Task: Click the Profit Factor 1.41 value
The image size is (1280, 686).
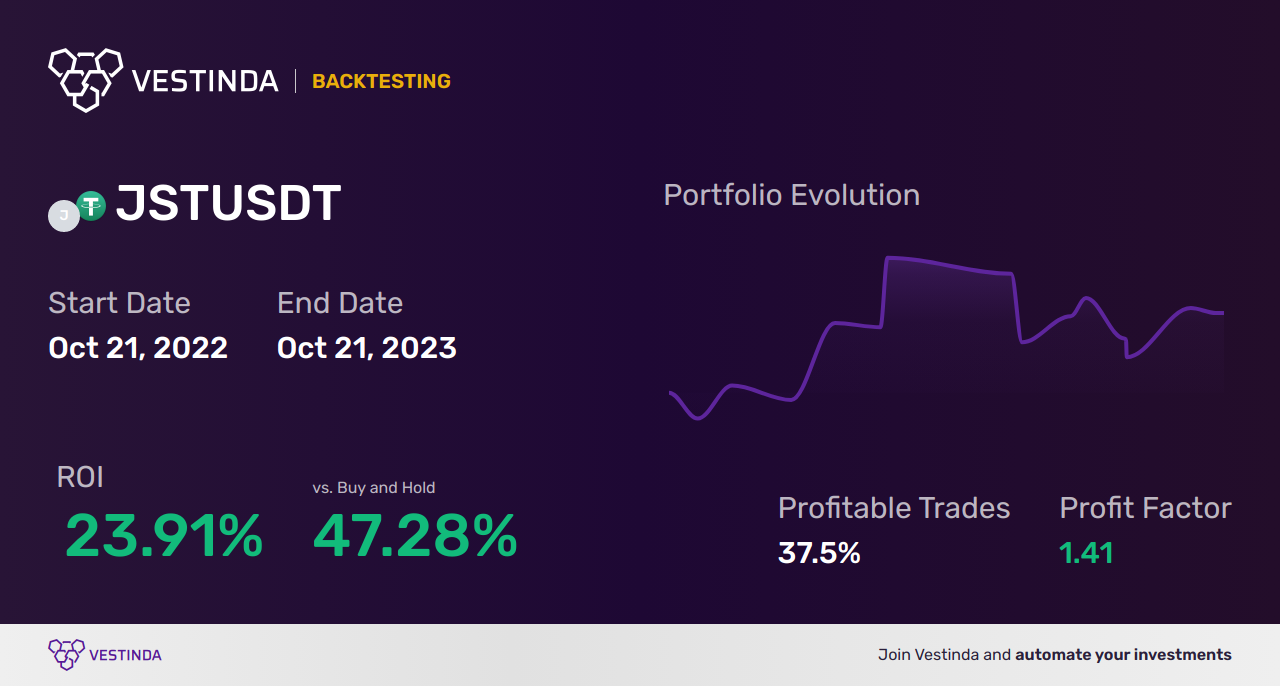Action: 1086,553
